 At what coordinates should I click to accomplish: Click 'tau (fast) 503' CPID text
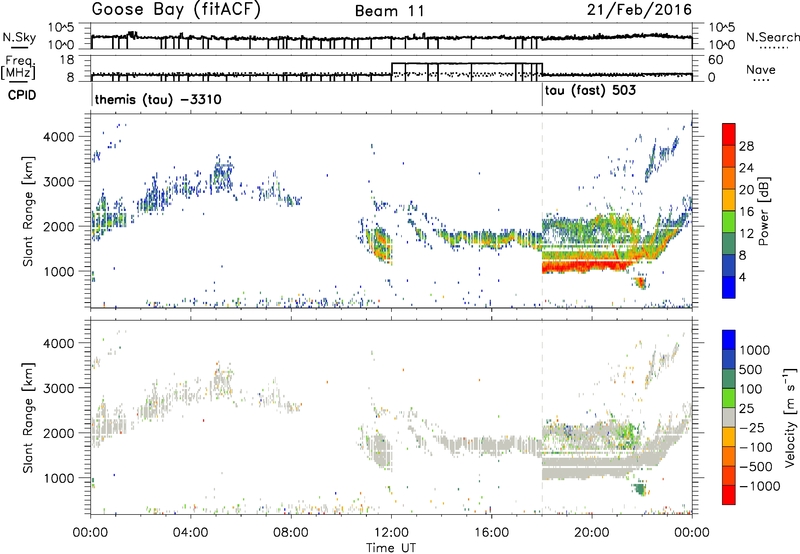coord(590,91)
